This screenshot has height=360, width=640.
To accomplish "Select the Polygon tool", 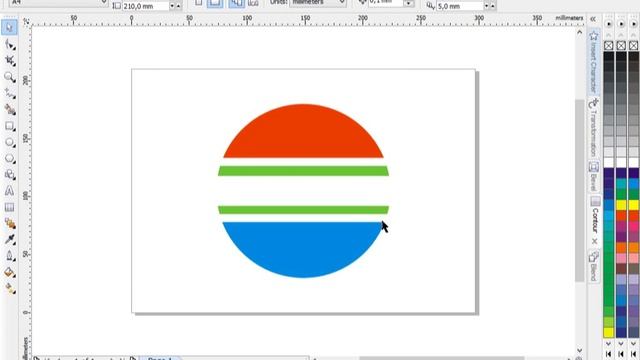I will 9,158.
